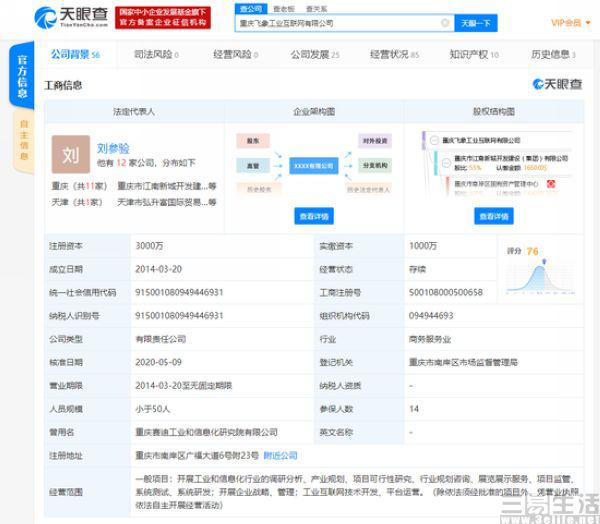
Task: Click the 分支机构 box in the structure diagram
Action: [375, 166]
